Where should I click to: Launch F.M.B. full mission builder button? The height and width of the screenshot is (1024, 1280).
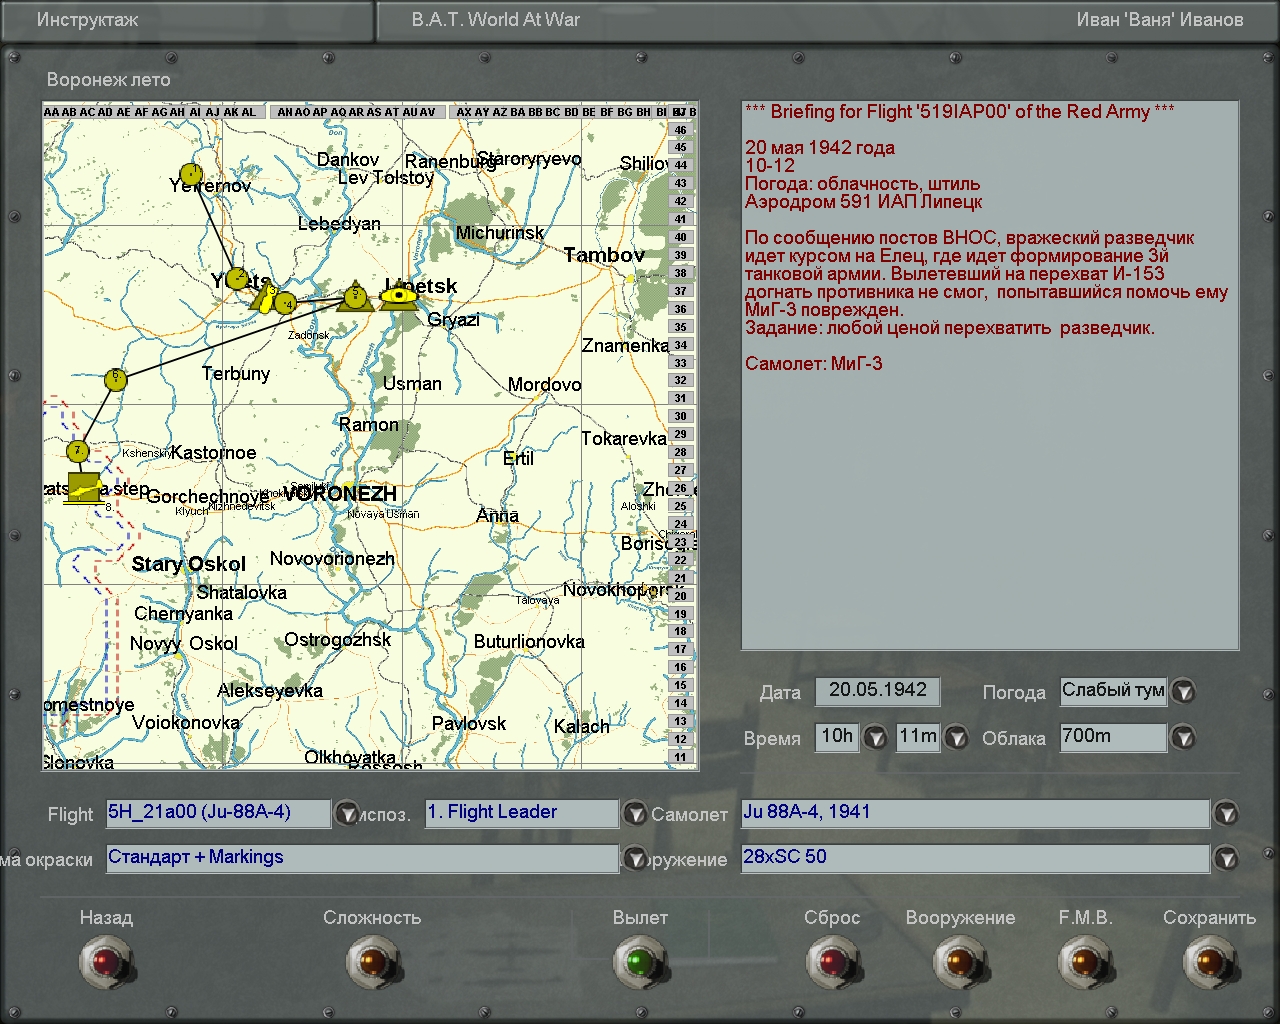pyautogui.click(x=1085, y=962)
